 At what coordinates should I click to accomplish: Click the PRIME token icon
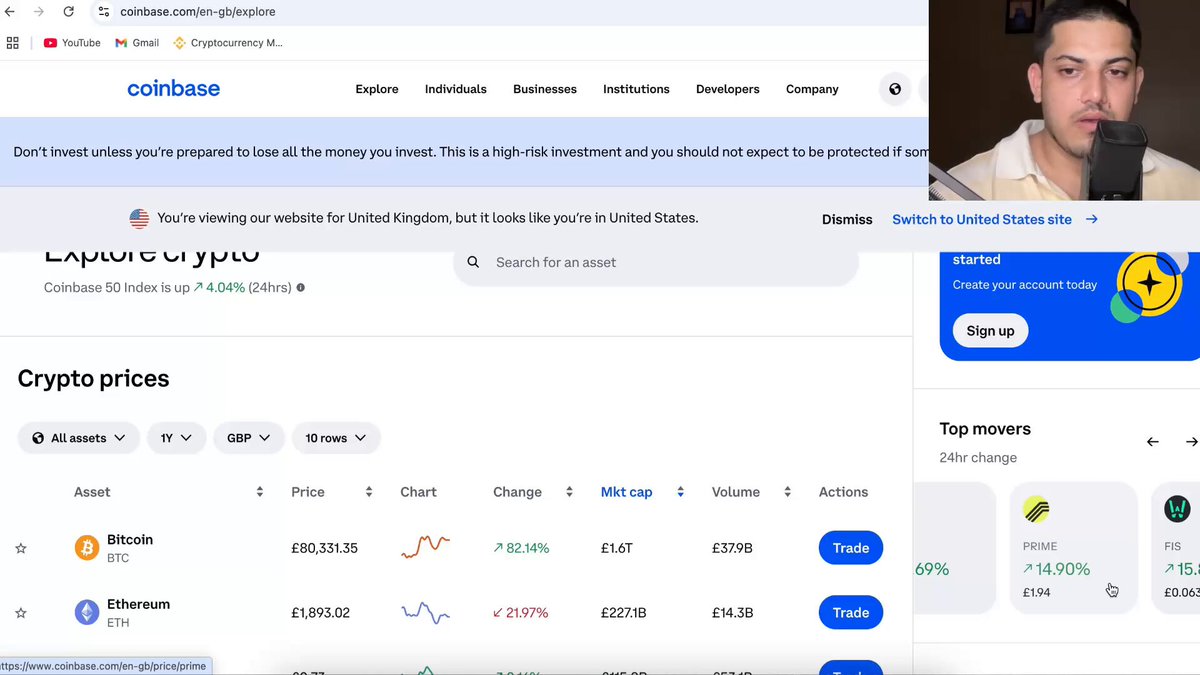[1036, 510]
